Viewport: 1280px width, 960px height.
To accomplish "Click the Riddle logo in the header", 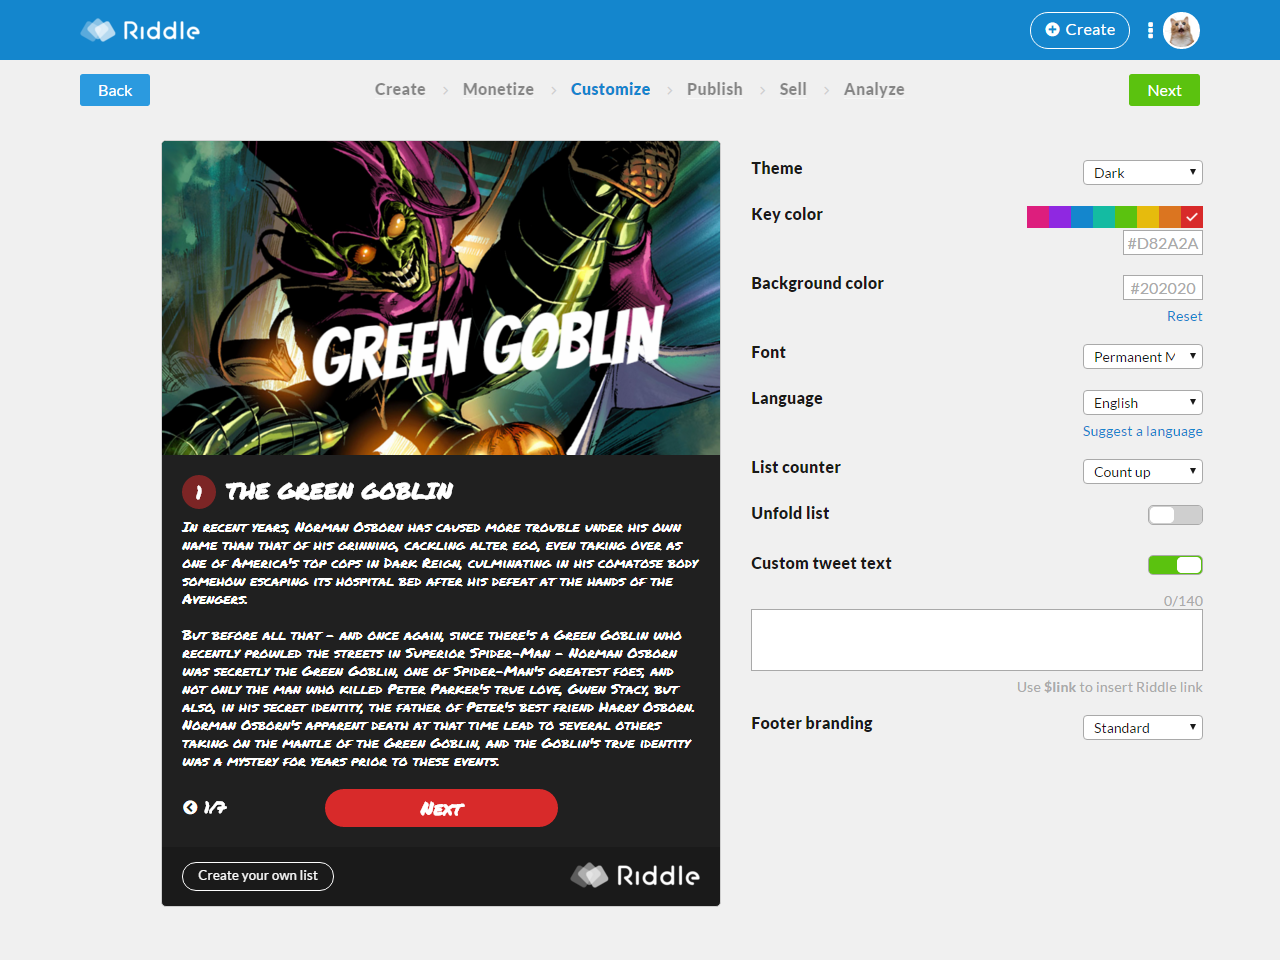I will click(140, 30).
